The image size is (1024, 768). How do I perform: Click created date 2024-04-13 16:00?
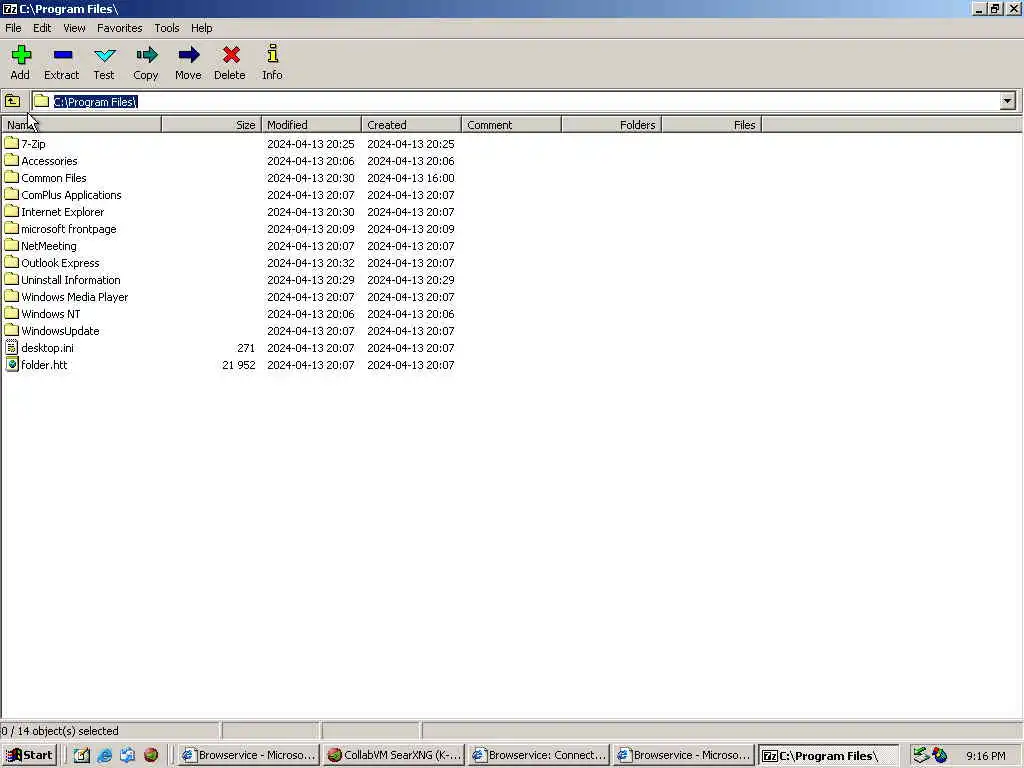click(x=411, y=178)
